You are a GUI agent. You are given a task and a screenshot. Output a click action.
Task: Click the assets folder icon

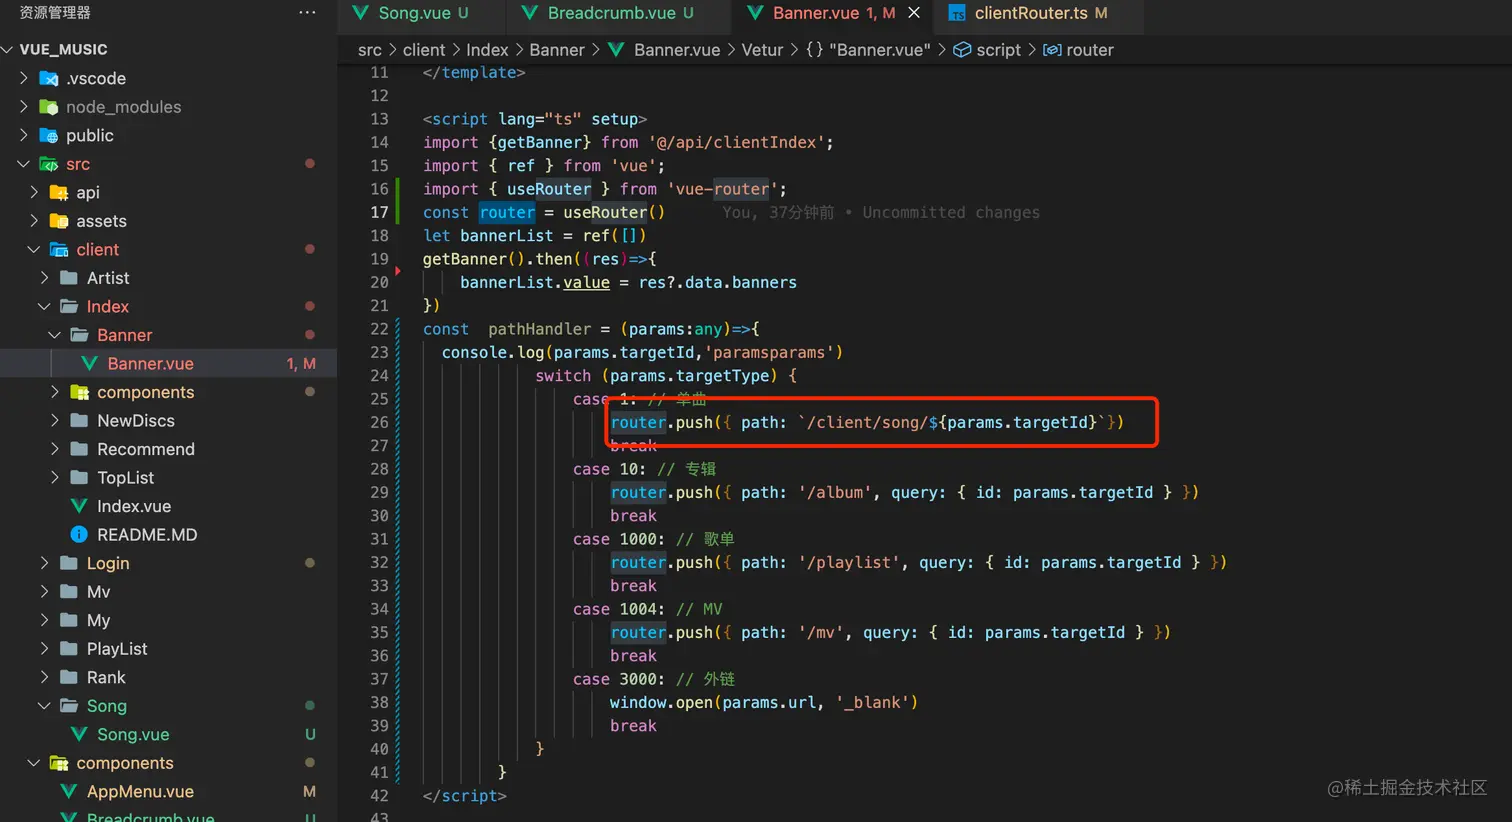pos(59,221)
